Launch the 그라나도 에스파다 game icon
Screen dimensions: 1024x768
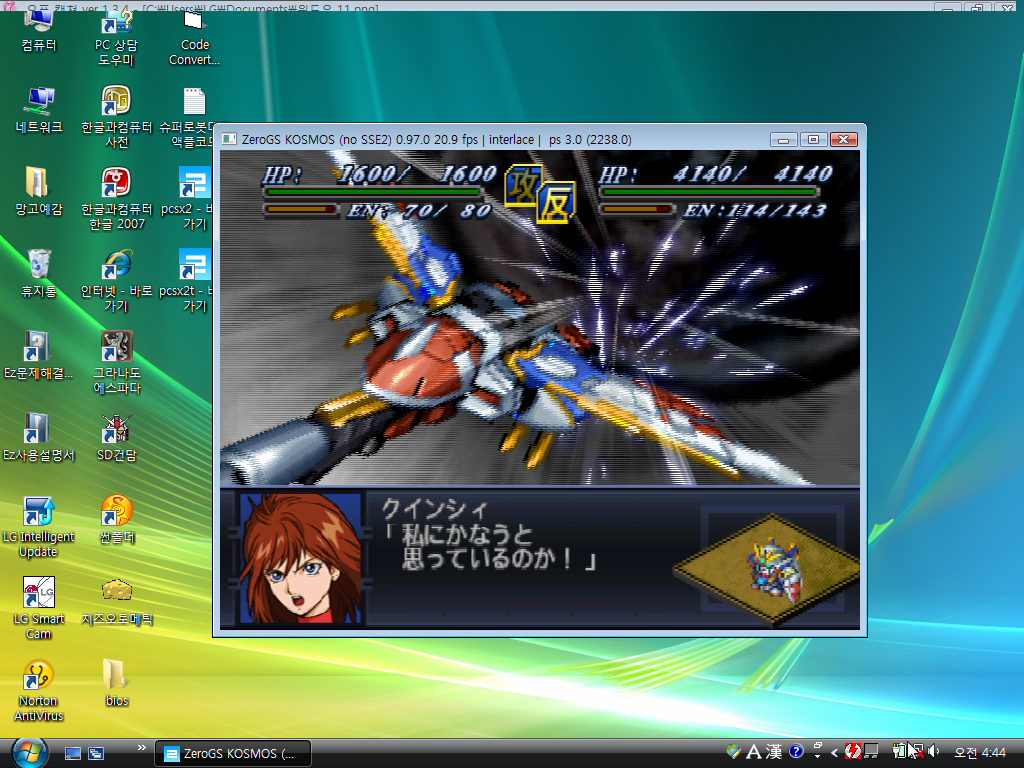[x=116, y=362]
